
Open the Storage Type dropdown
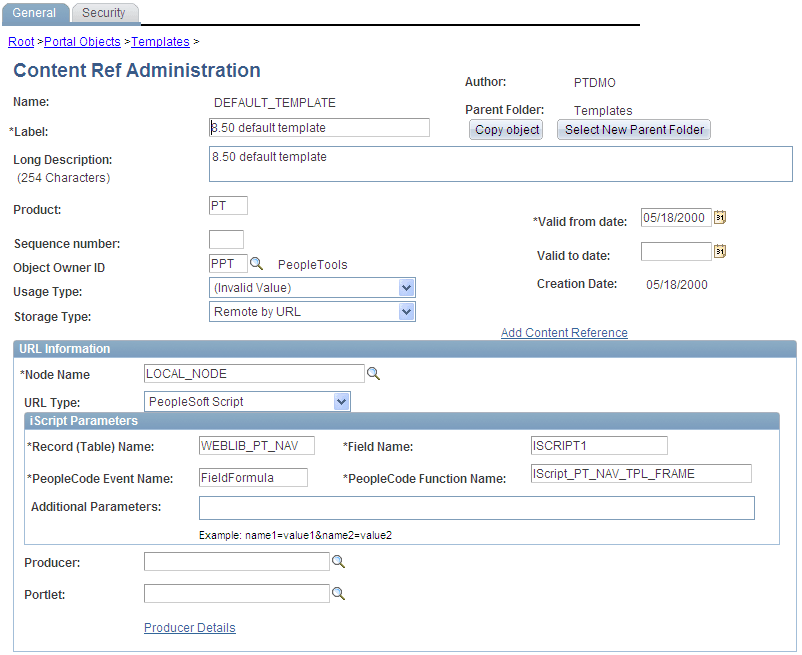tap(405, 312)
